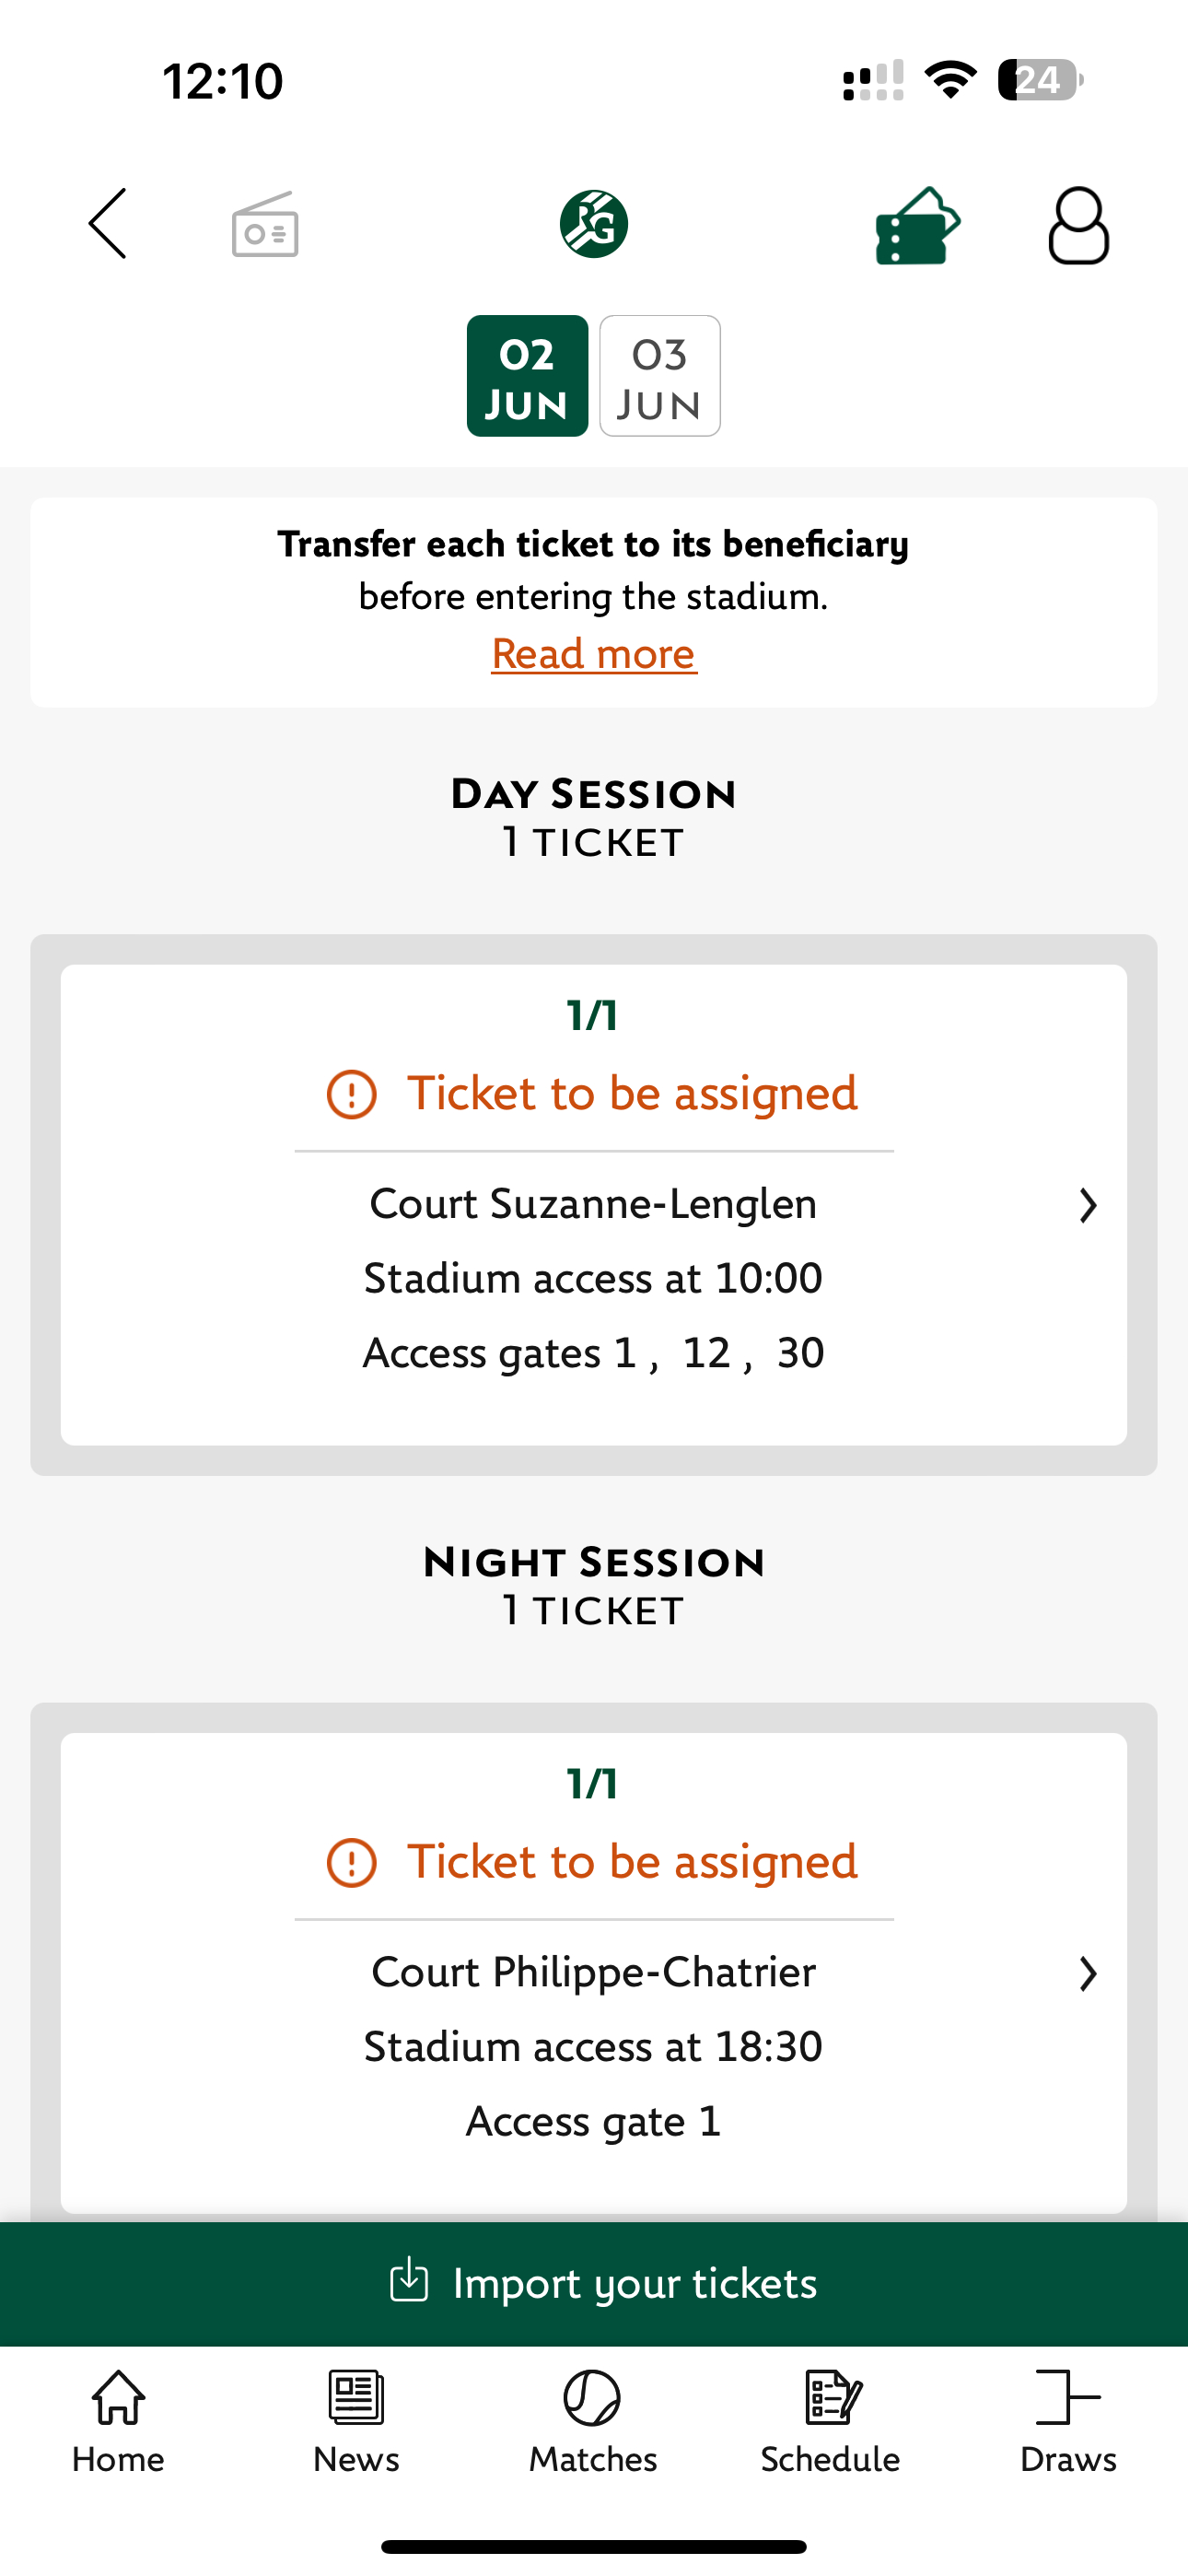Tap Import your tickets button

tap(594, 2284)
